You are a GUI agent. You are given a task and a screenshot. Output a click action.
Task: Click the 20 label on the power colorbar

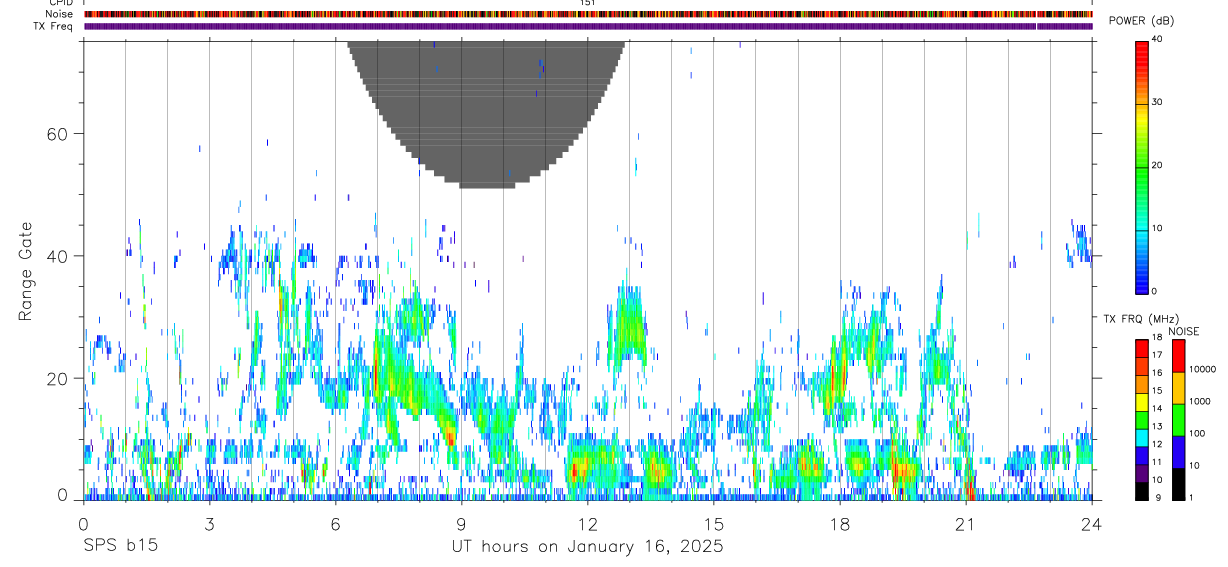click(x=1158, y=165)
